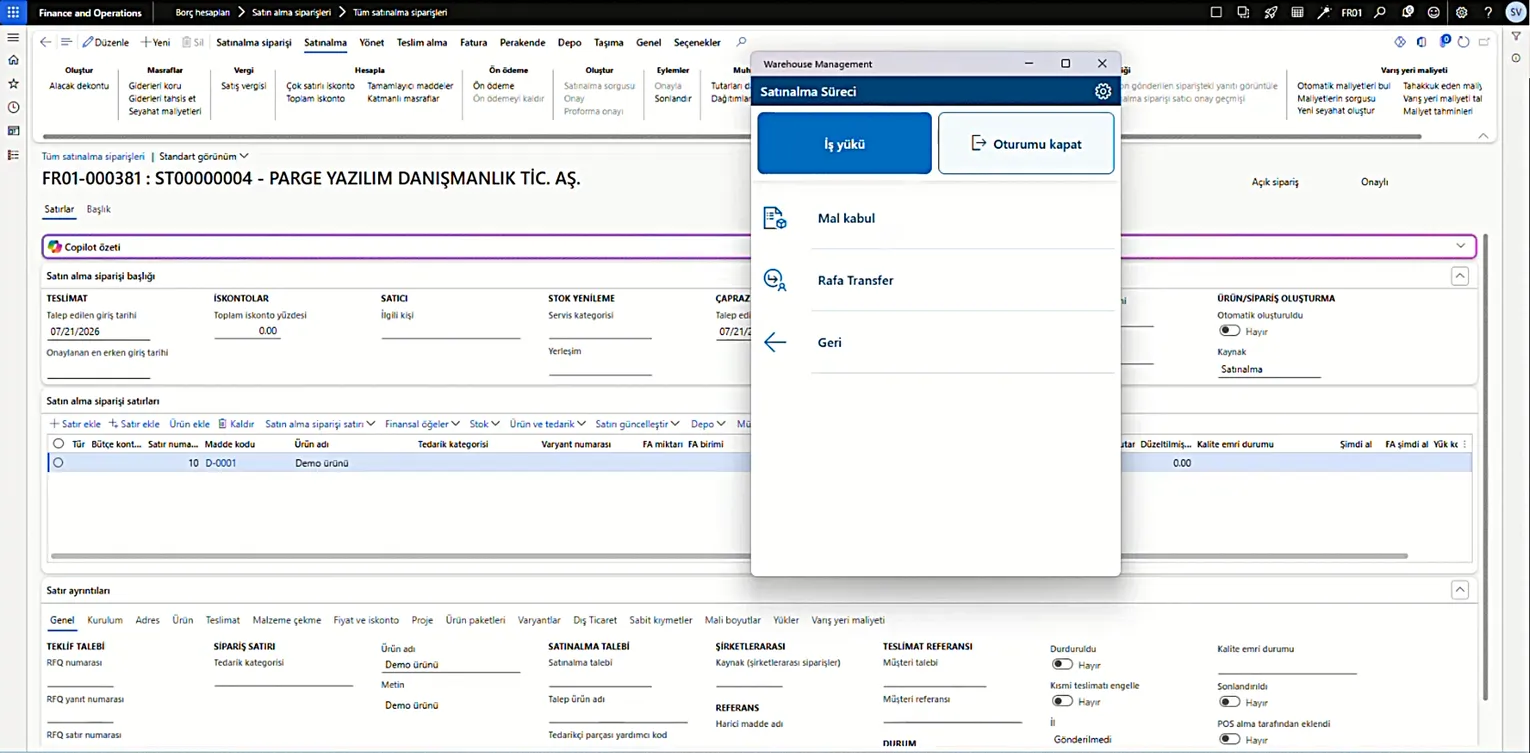This screenshot has height=753, width=1530.
Task: Toggle POS alma tarafından eklendi switch
Action: (1229, 739)
